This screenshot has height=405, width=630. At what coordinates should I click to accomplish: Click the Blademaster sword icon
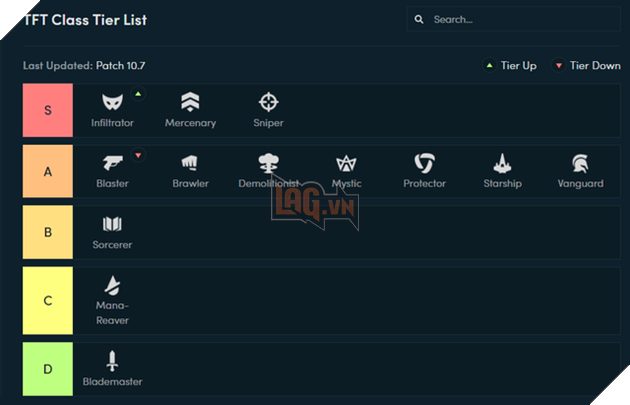click(x=112, y=360)
